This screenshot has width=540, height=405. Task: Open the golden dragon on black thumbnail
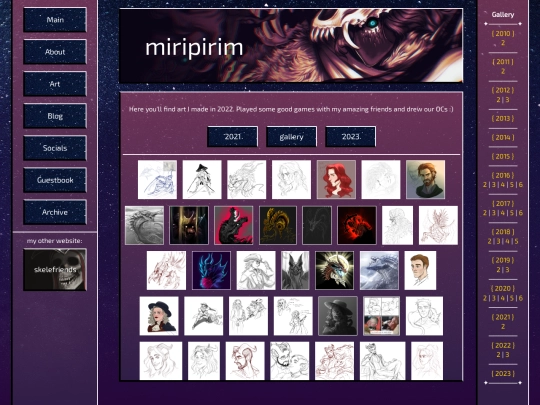tap(278, 225)
